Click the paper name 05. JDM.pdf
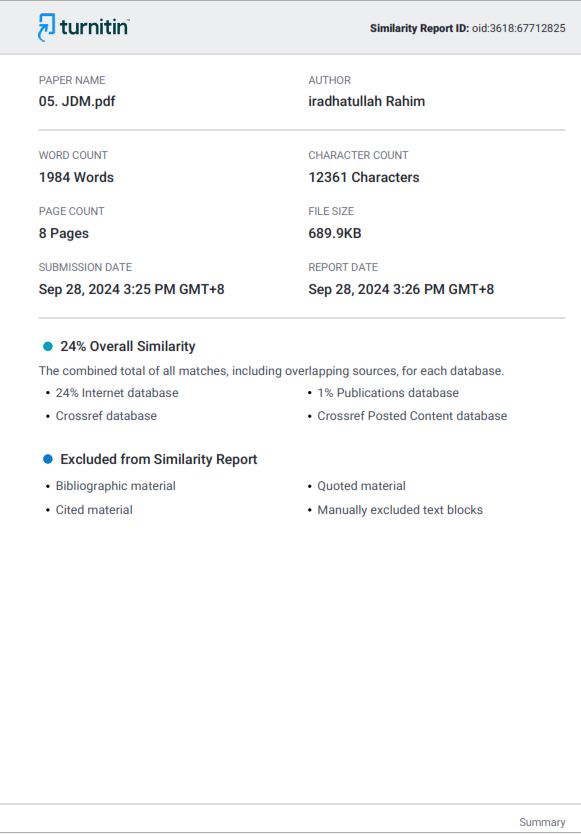The image size is (581, 834). coord(77,101)
